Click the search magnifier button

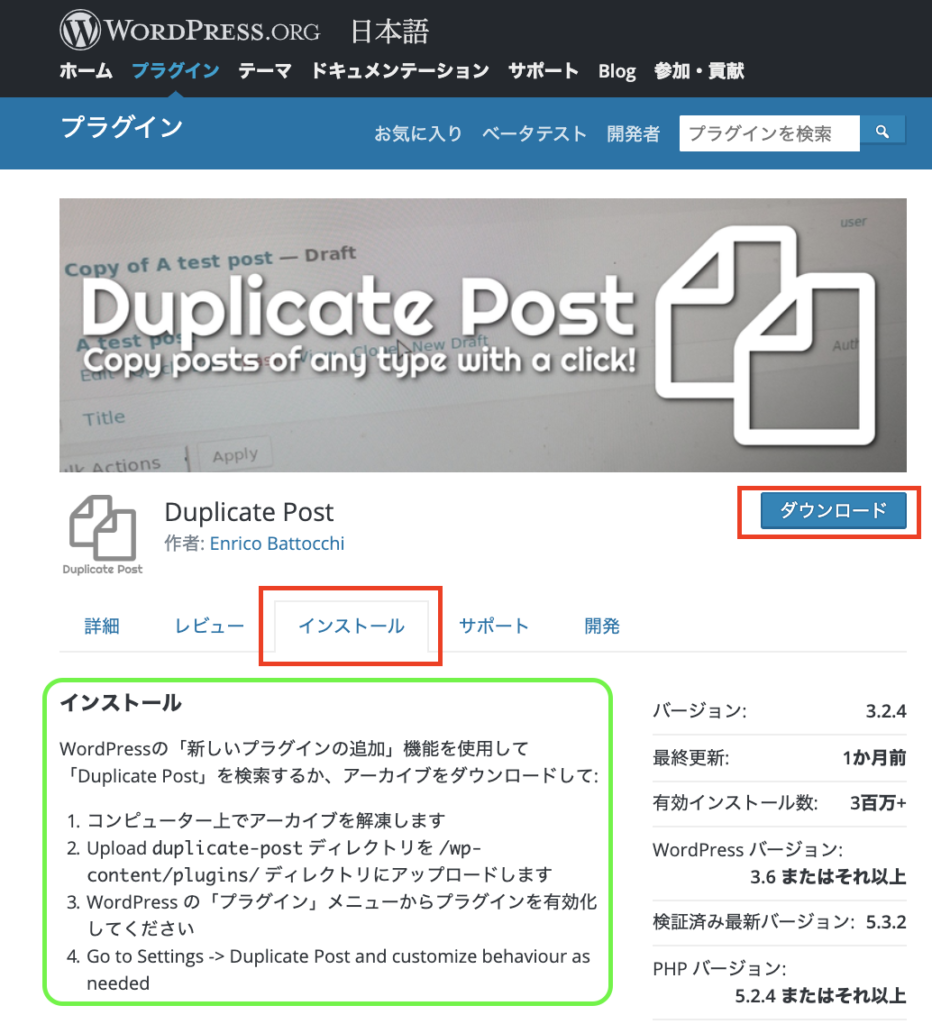point(882,132)
